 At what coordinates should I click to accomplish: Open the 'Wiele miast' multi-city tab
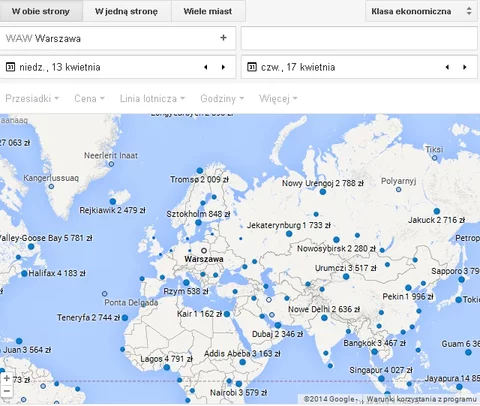[208, 11]
